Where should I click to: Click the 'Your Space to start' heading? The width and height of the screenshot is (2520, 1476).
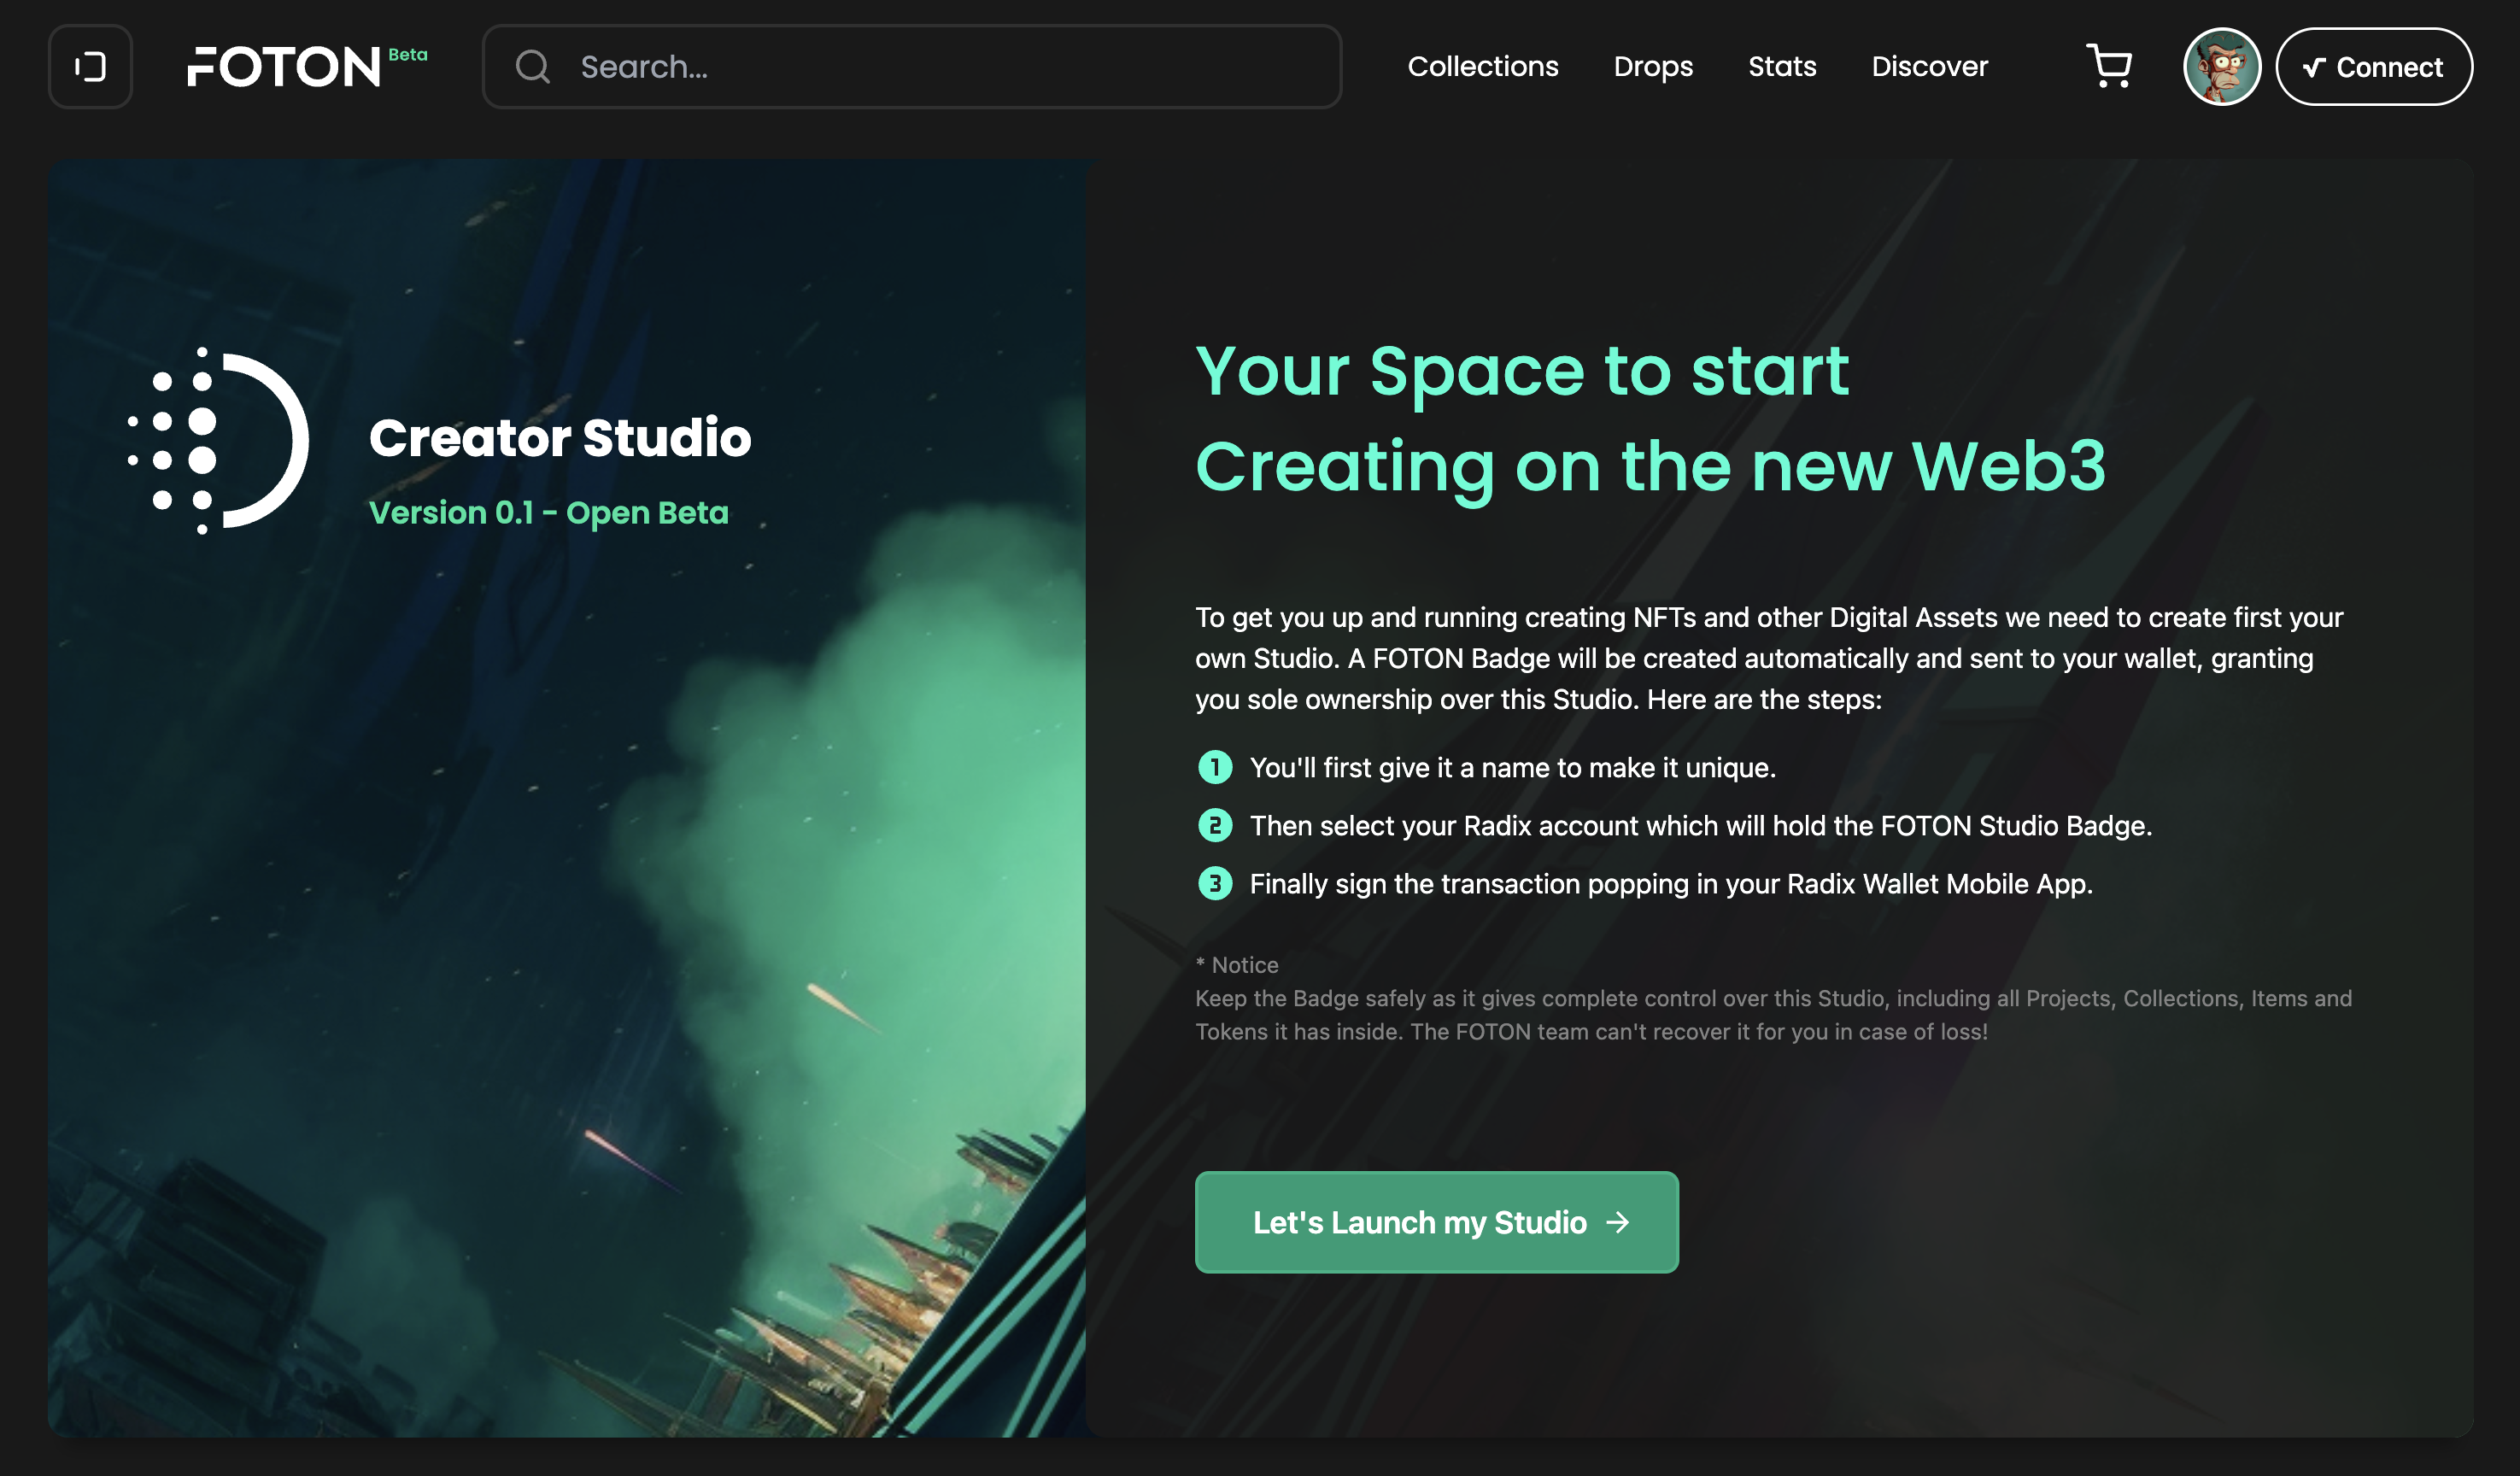[1522, 371]
